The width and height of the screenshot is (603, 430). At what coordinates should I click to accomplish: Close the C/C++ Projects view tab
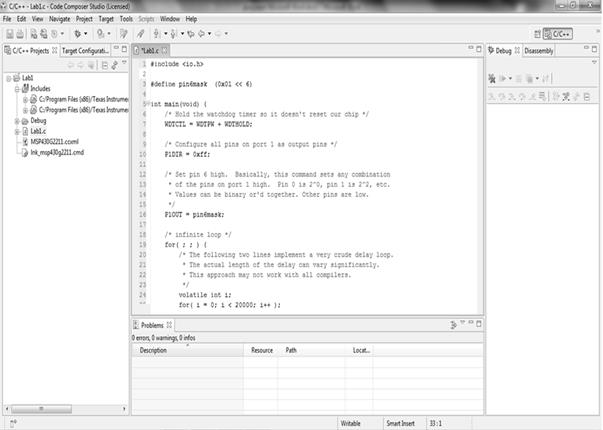pos(54,50)
